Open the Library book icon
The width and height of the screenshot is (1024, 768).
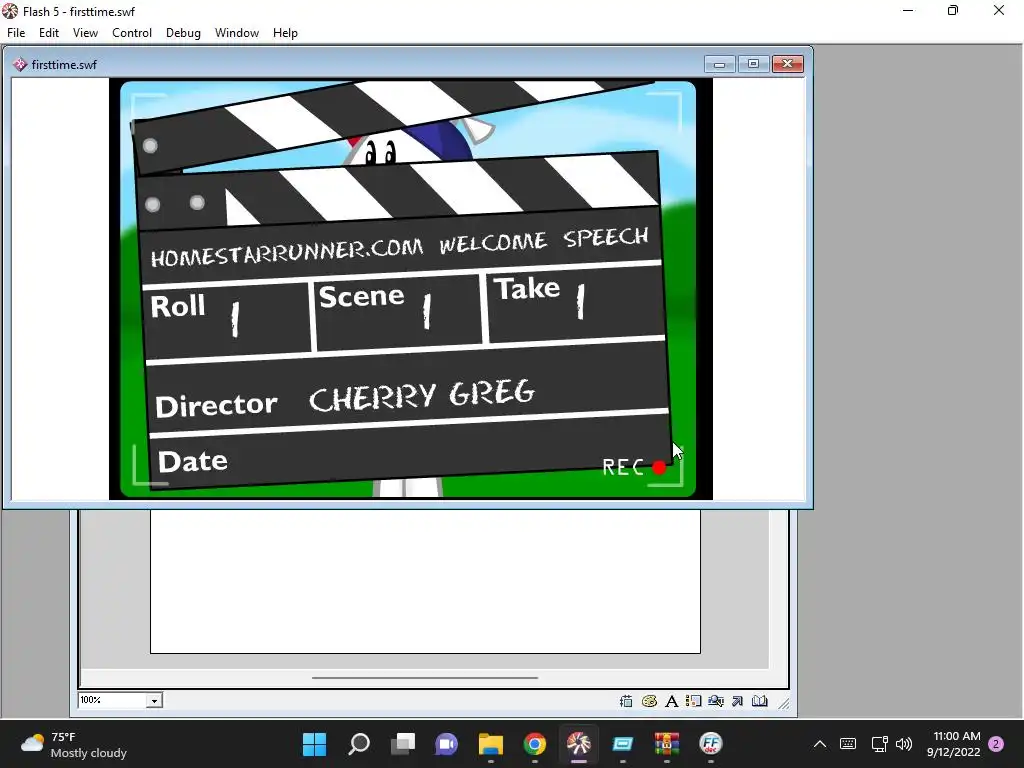760,701
